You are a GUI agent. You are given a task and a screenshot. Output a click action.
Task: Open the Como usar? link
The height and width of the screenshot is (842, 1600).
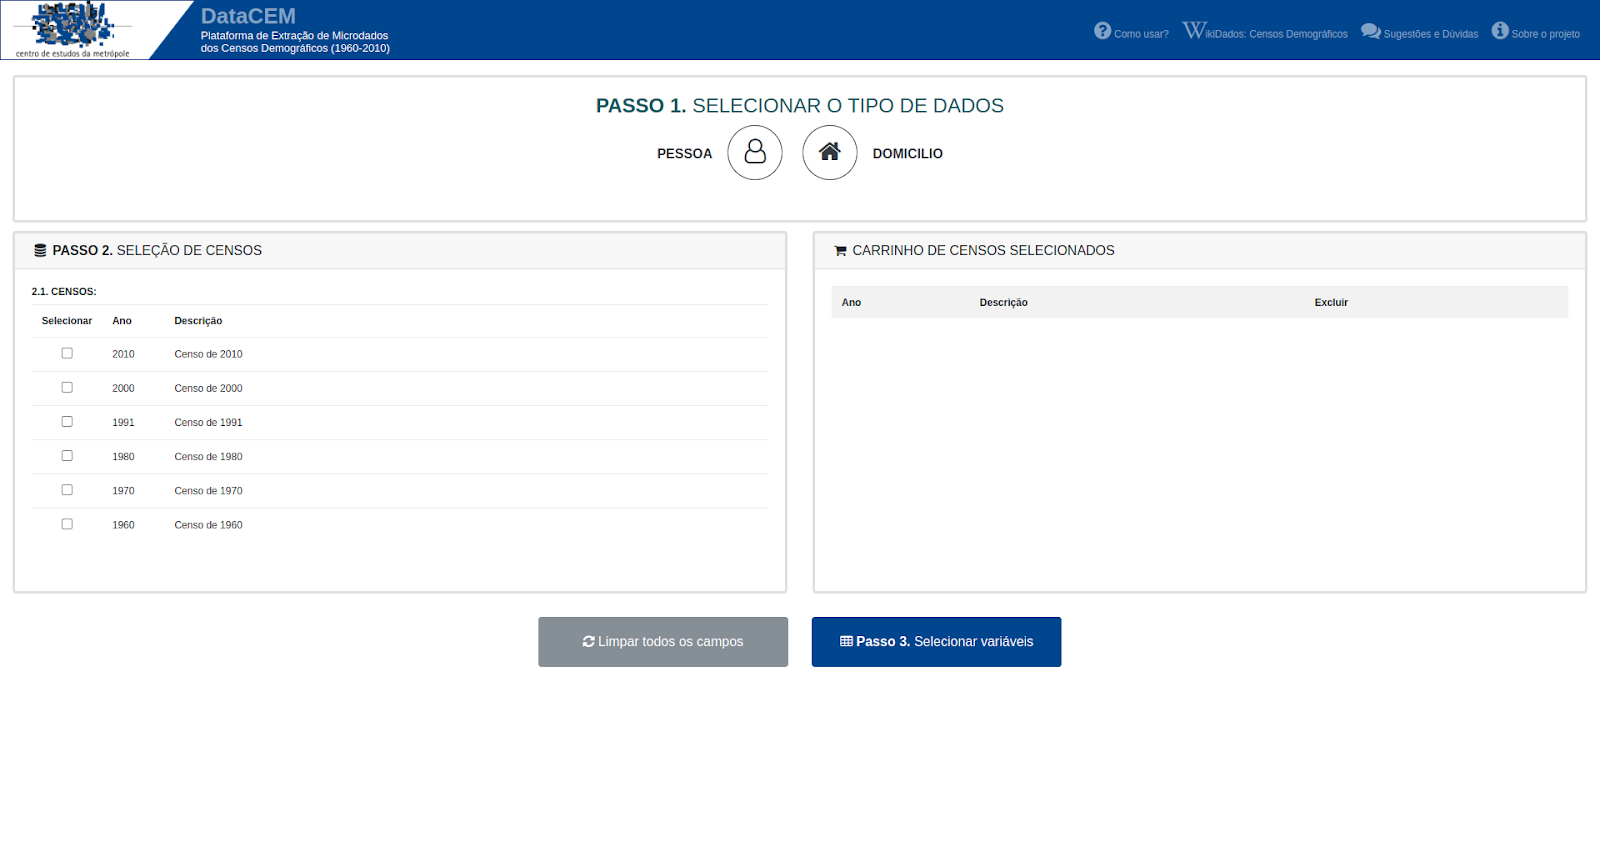pyautogui.click(x=1141, y=34)
